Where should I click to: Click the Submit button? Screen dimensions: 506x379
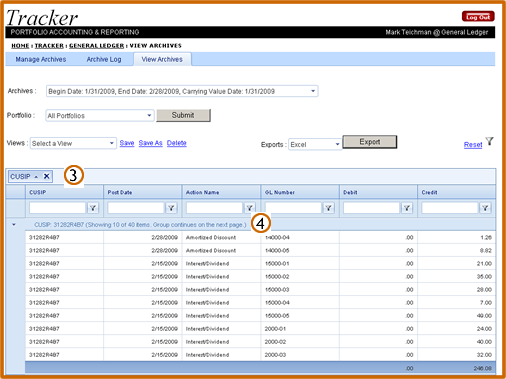click(x=183, y=115)
